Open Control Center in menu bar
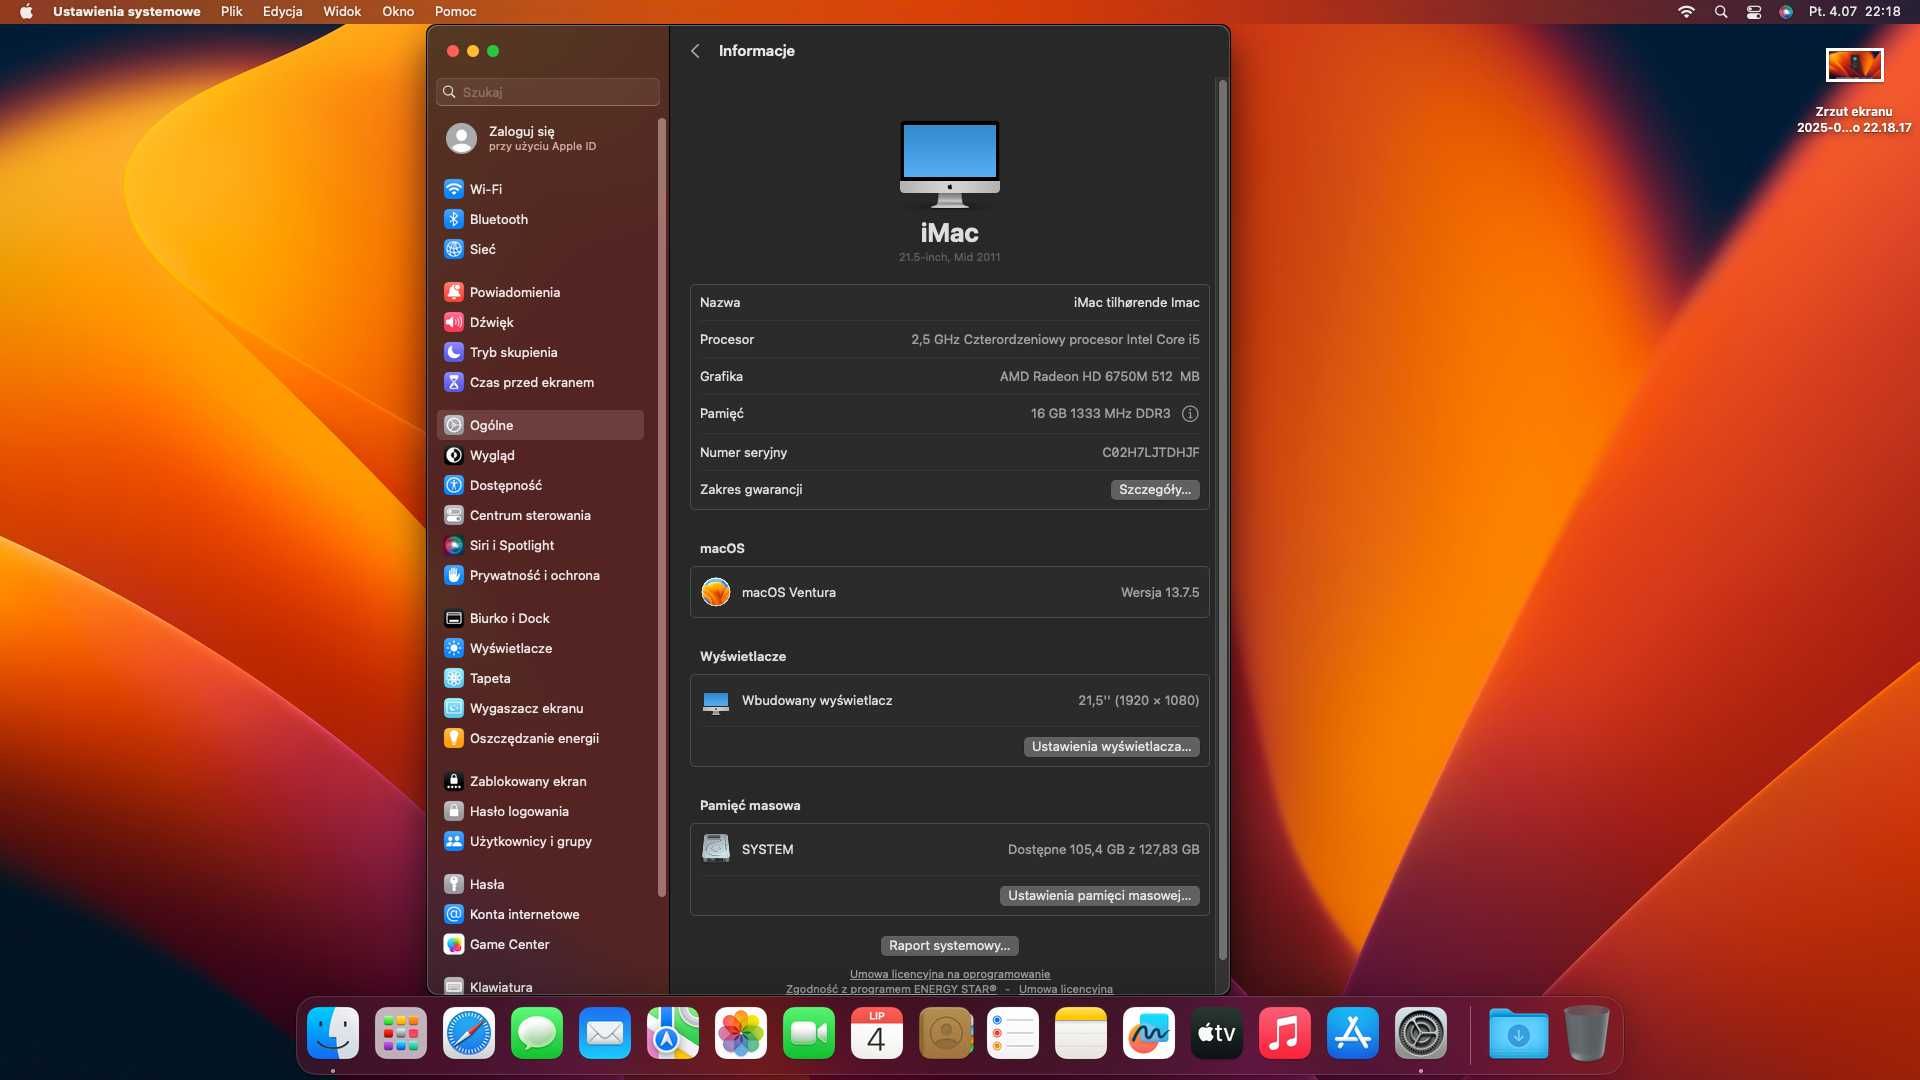1920x1080 pixels. pyautogui.click(x=1754, y=12)
